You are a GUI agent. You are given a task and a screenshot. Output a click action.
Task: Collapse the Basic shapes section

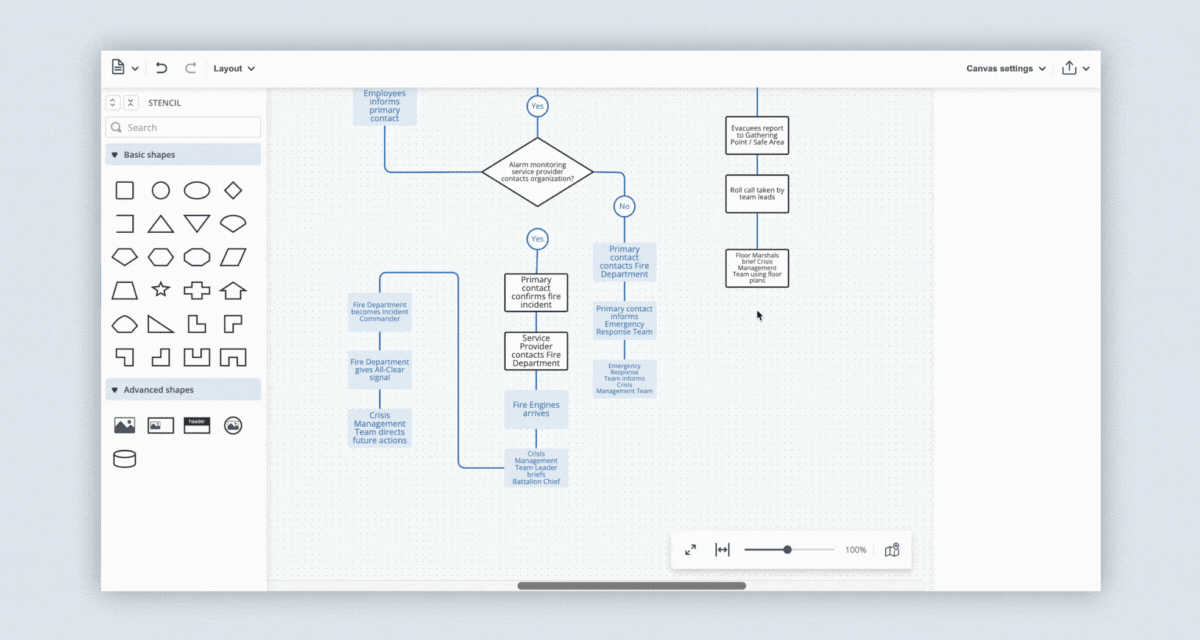point(113,154)
